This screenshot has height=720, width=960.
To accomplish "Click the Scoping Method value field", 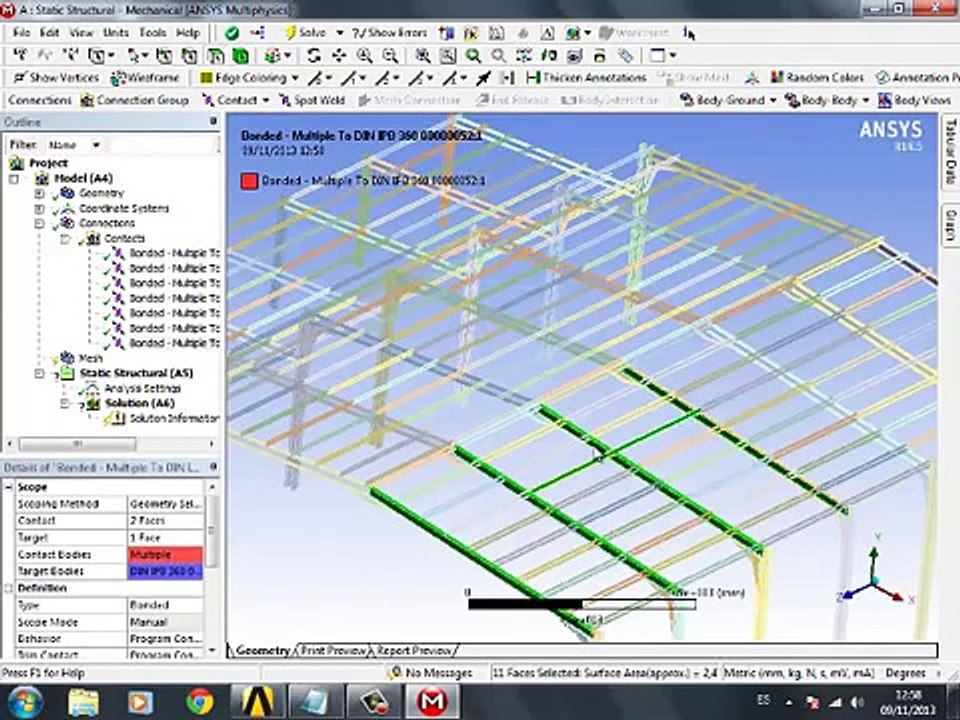I will [x=165, y=504].
